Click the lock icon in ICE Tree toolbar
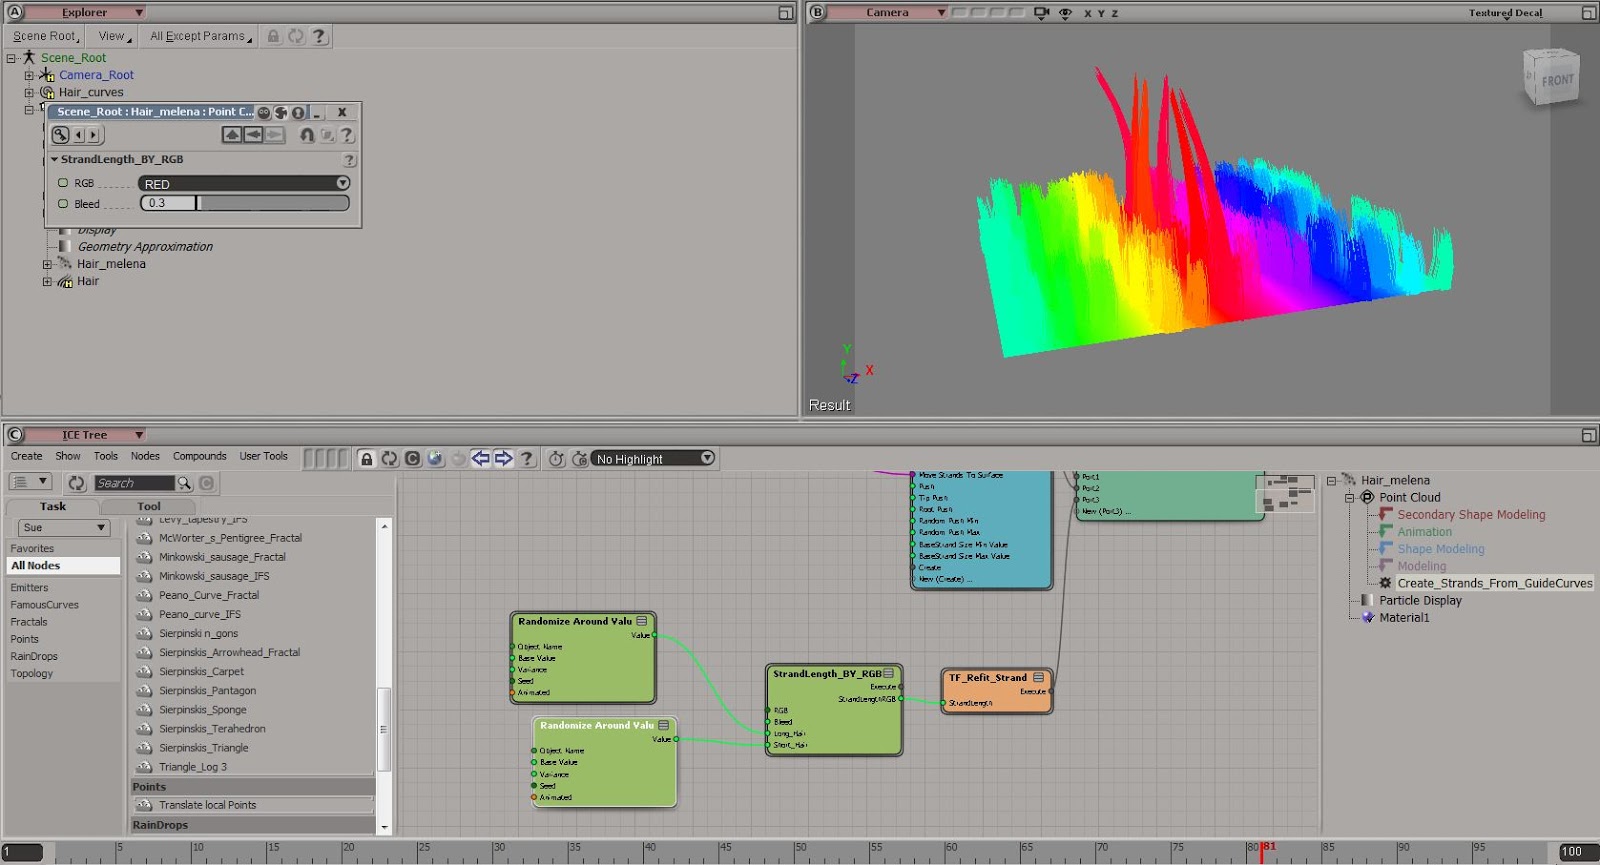 (x=367, y=459)
